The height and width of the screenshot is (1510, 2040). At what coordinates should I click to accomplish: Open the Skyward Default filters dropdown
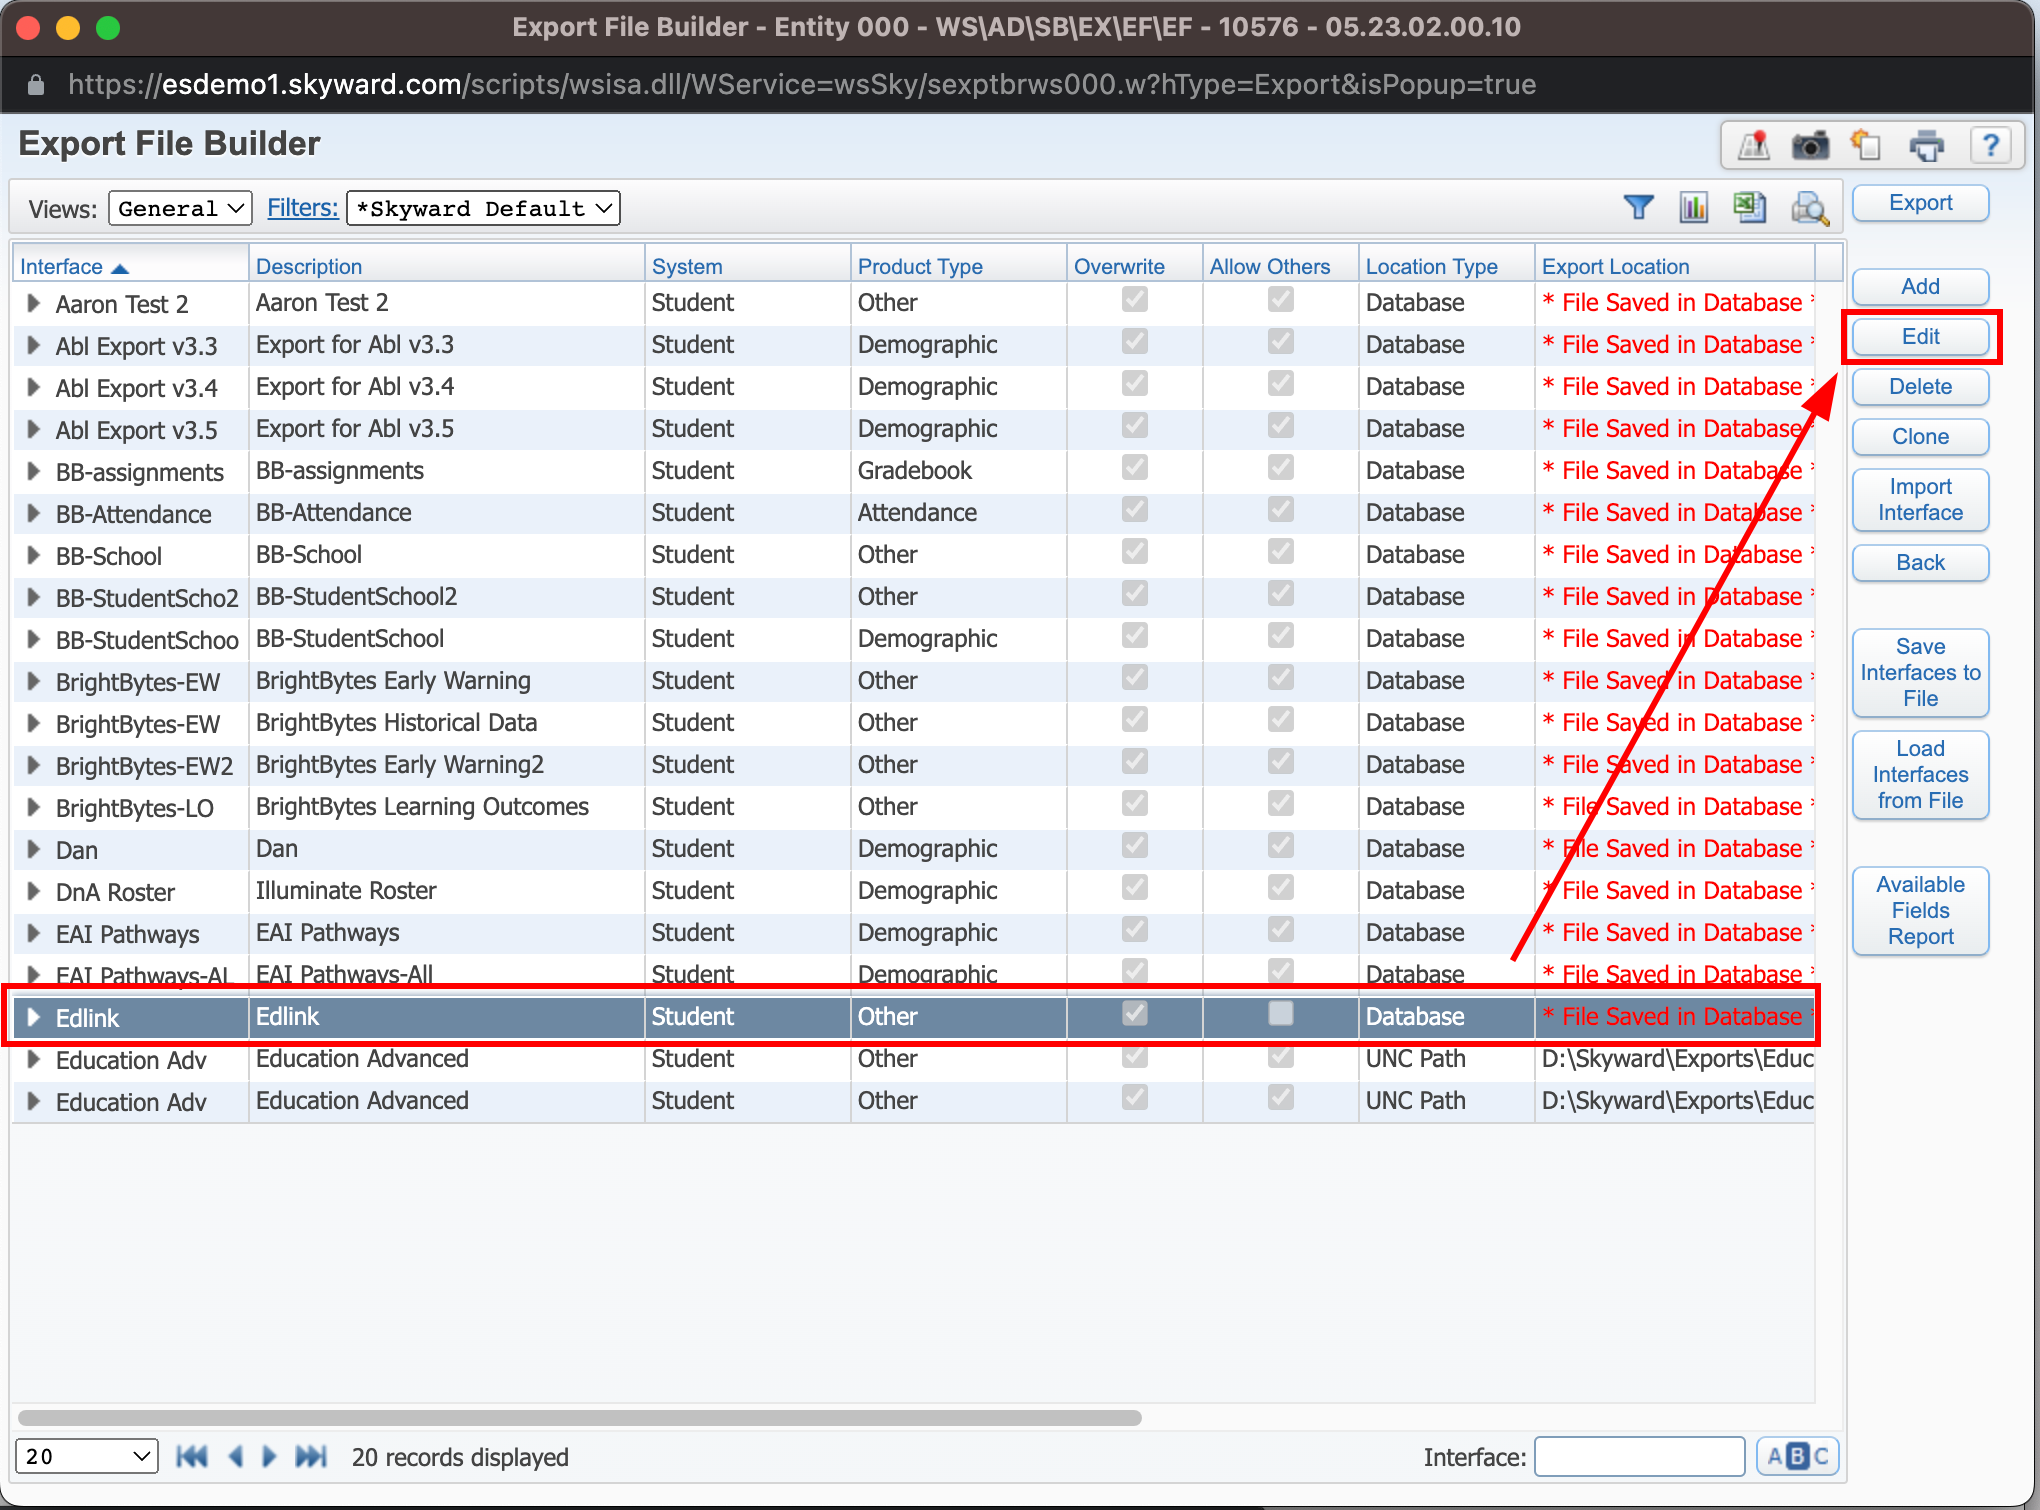click(483, 208)
